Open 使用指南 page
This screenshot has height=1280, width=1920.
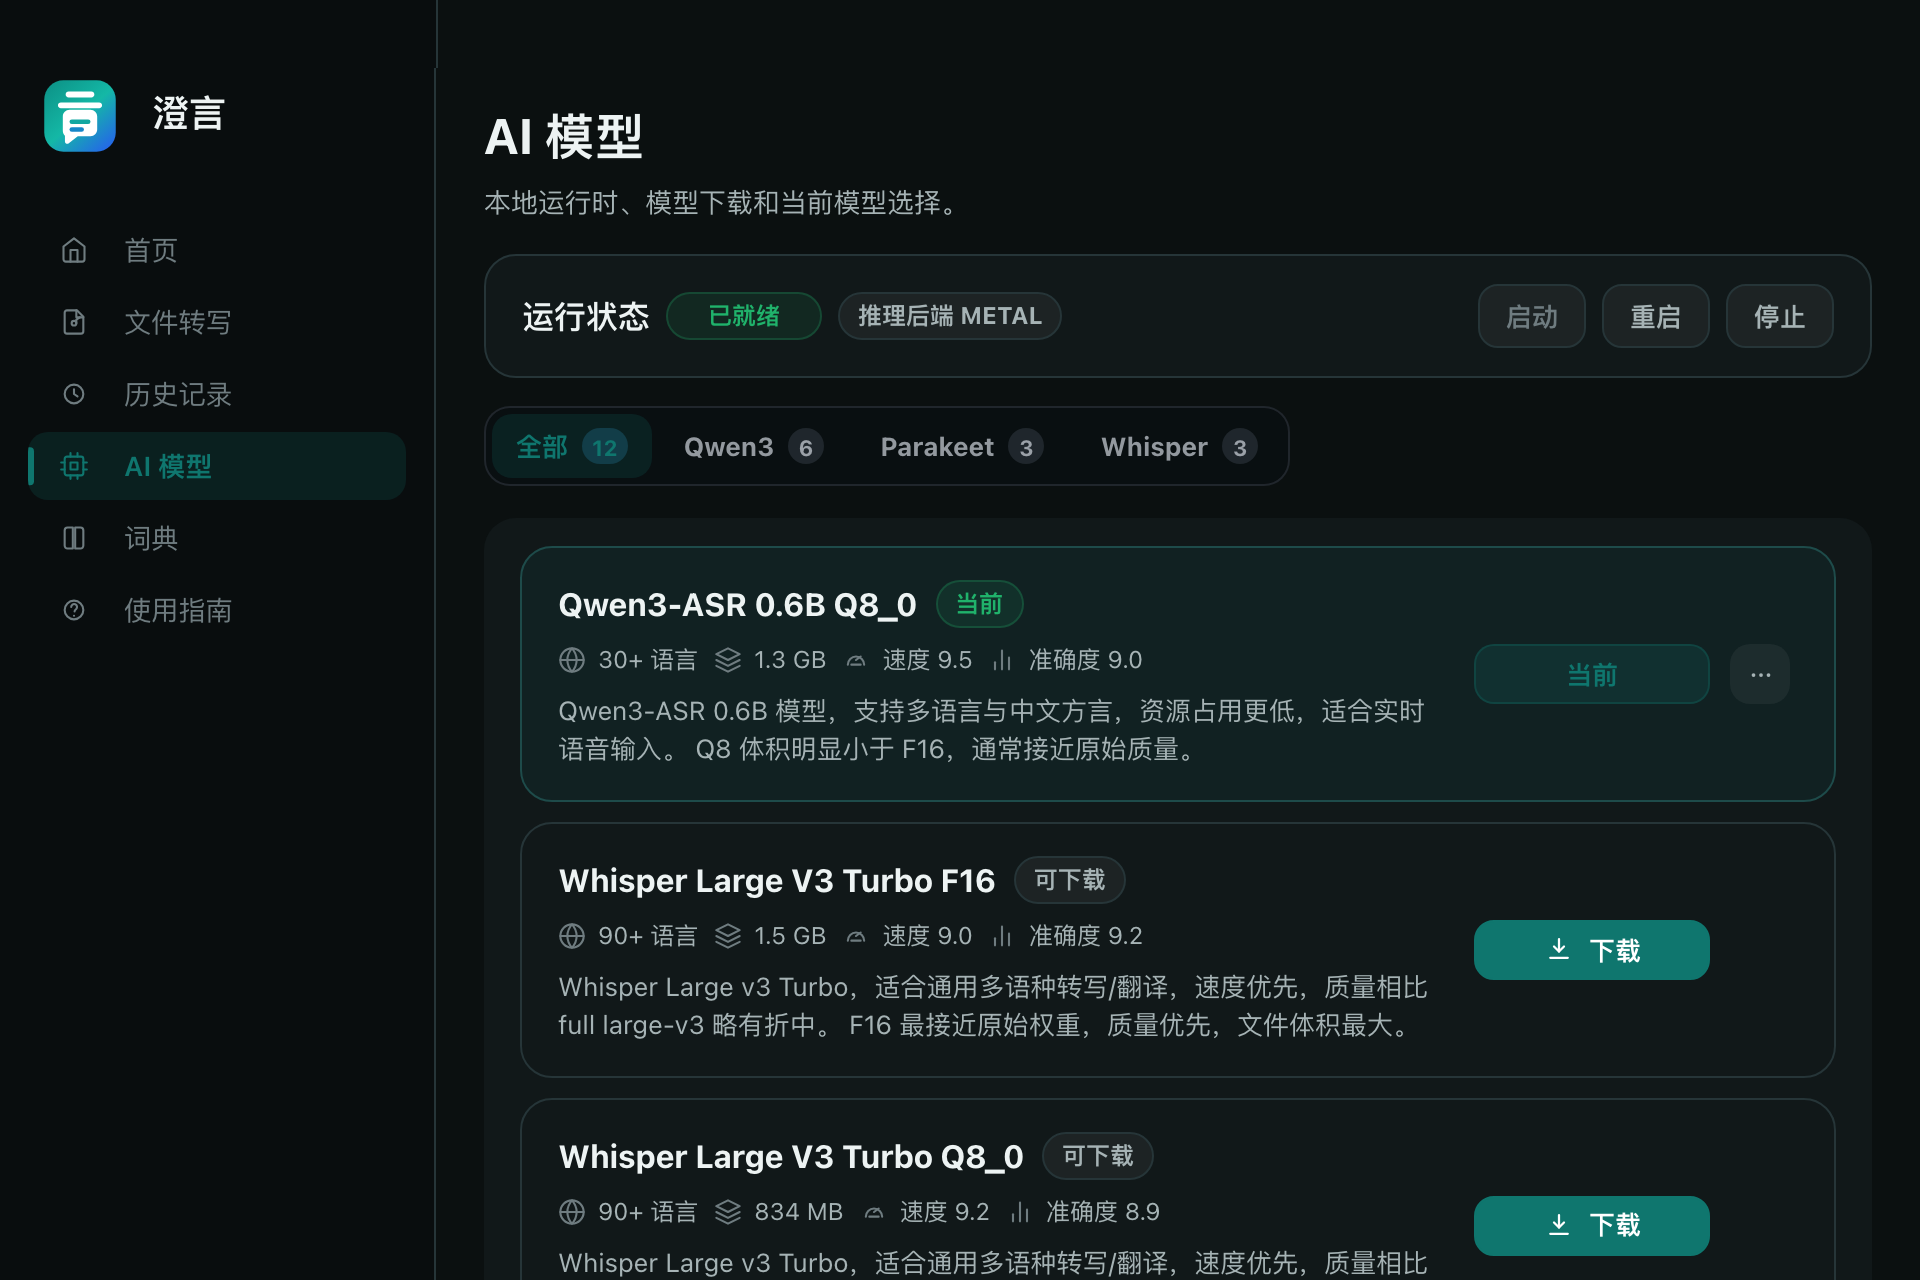point(217,610)
